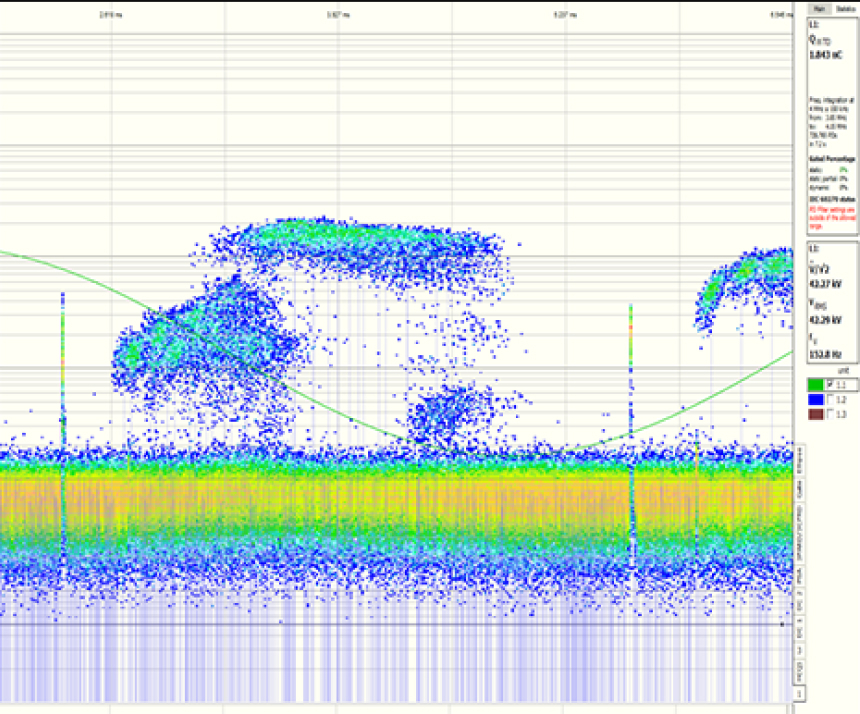This screenshot has width=860, height=714.
Task: Click the 152.8 Hz frequency reading
Action: (x=824, y=354)
